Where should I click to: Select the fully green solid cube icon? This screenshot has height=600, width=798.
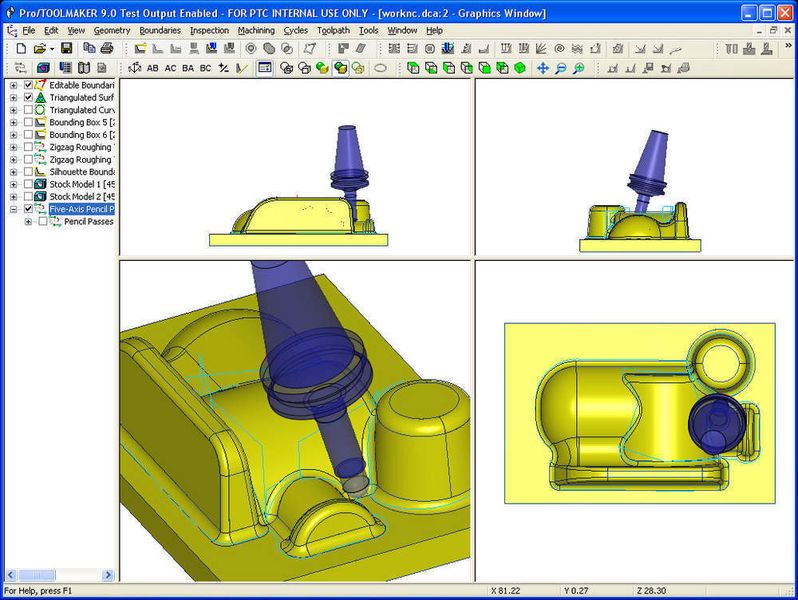coord(520,68)
